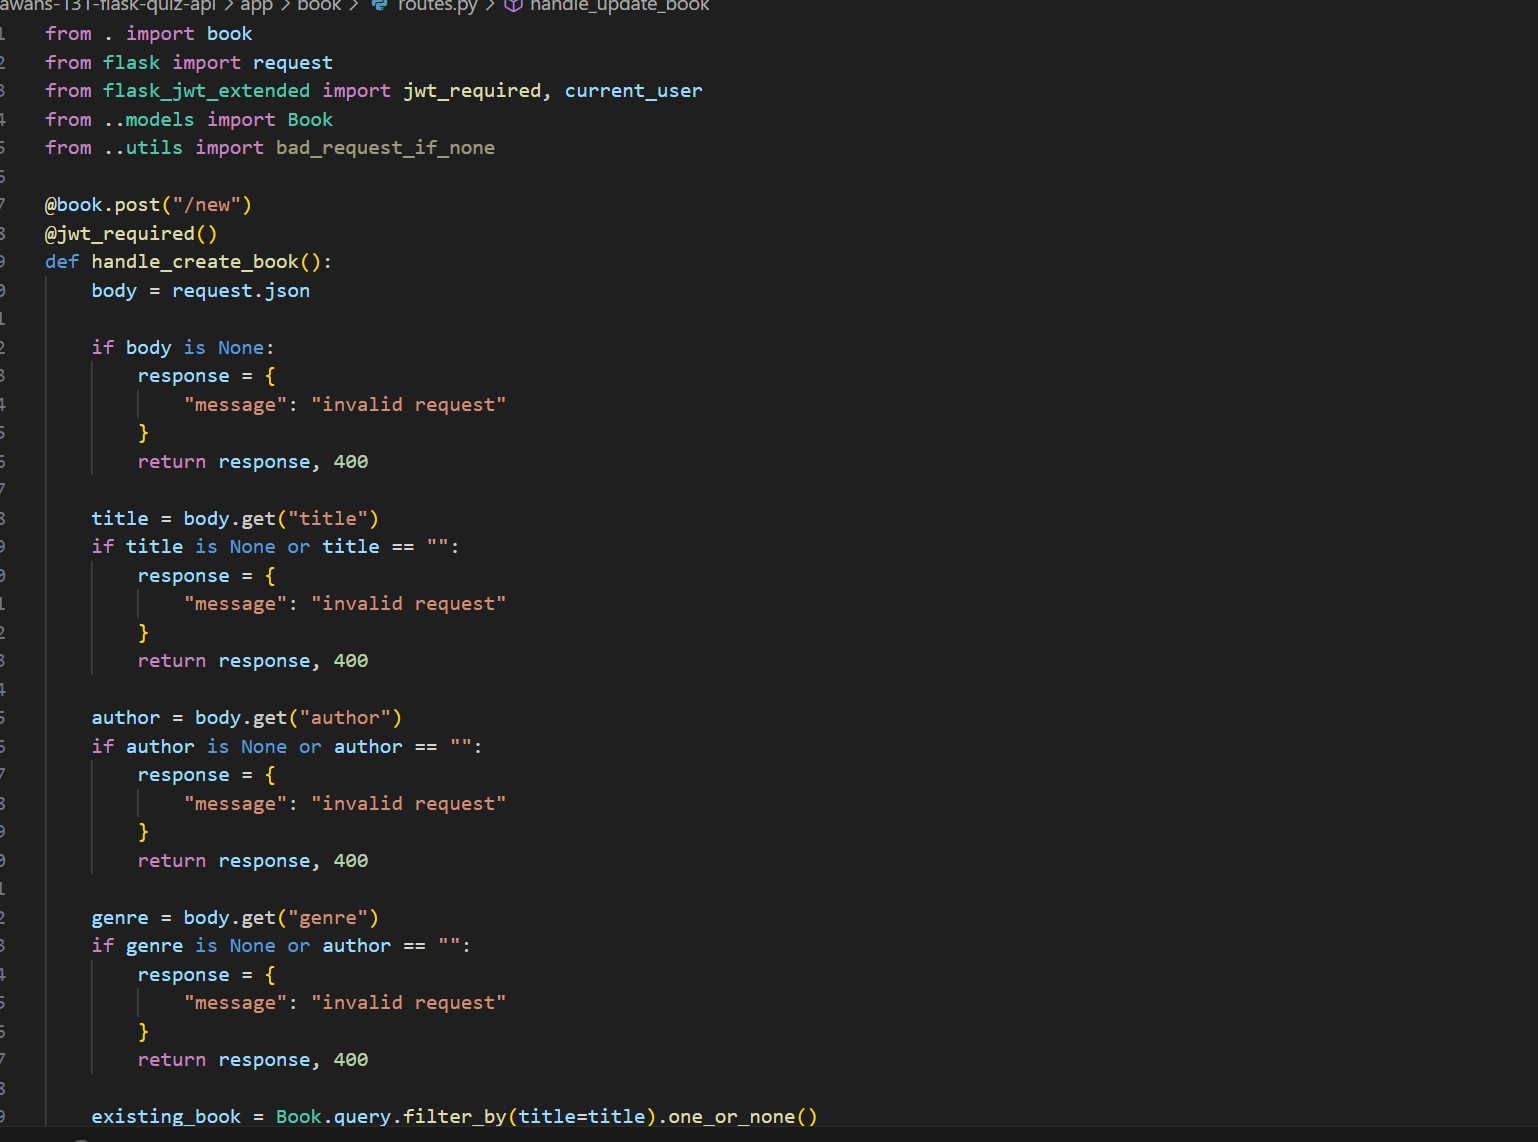Viewport: 1538px width, 1142px height.
Task: Open the breadcrumb chevron after "routes.py"
Action: [x=490, y=6]
